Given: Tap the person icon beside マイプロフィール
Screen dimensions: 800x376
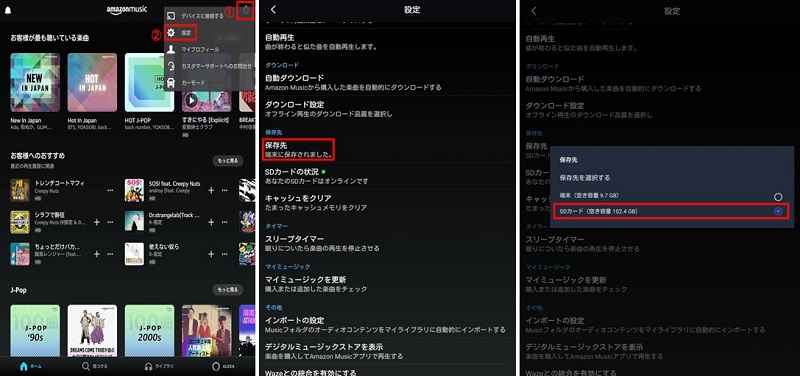Looking at the screenshot, I should (x=171, y=49).
